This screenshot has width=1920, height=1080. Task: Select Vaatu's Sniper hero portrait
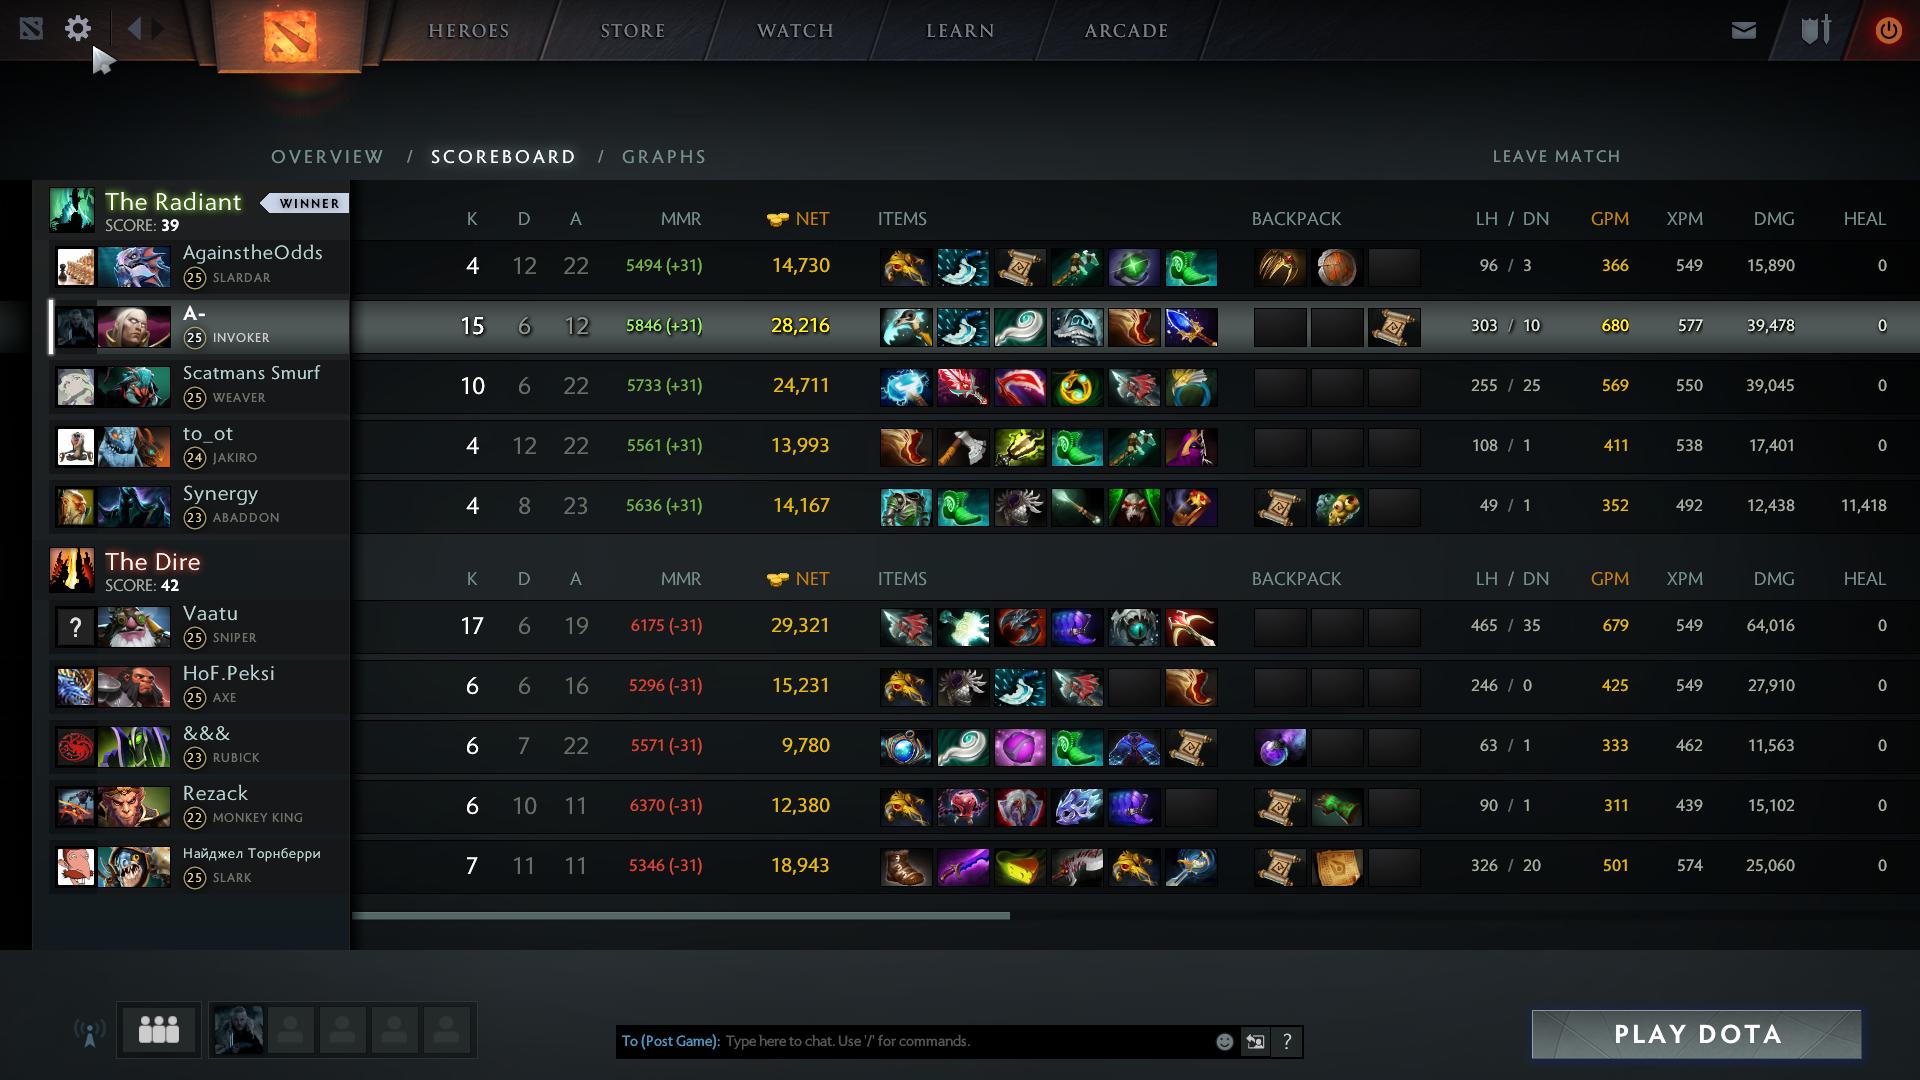(134, 626)
